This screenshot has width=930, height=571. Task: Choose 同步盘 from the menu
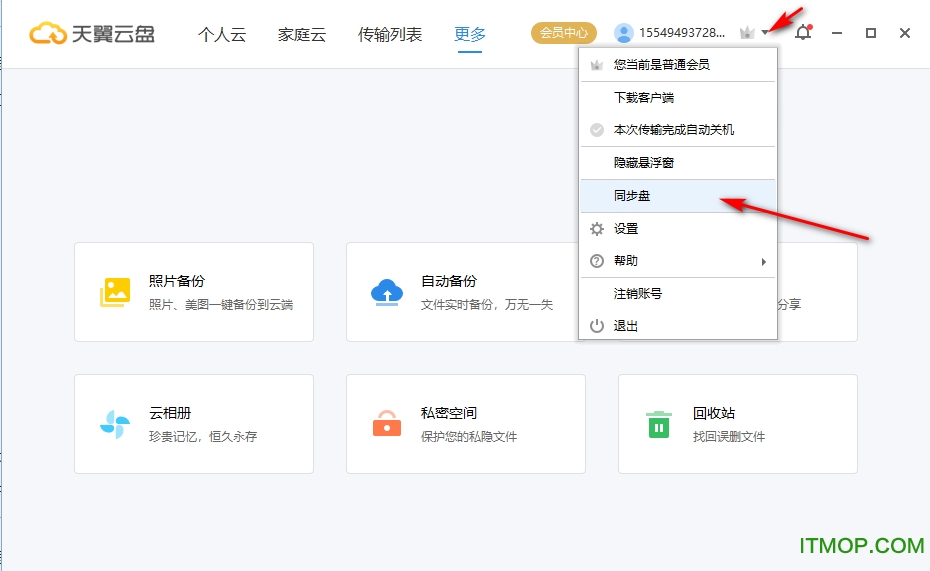[x=678, y=196]
